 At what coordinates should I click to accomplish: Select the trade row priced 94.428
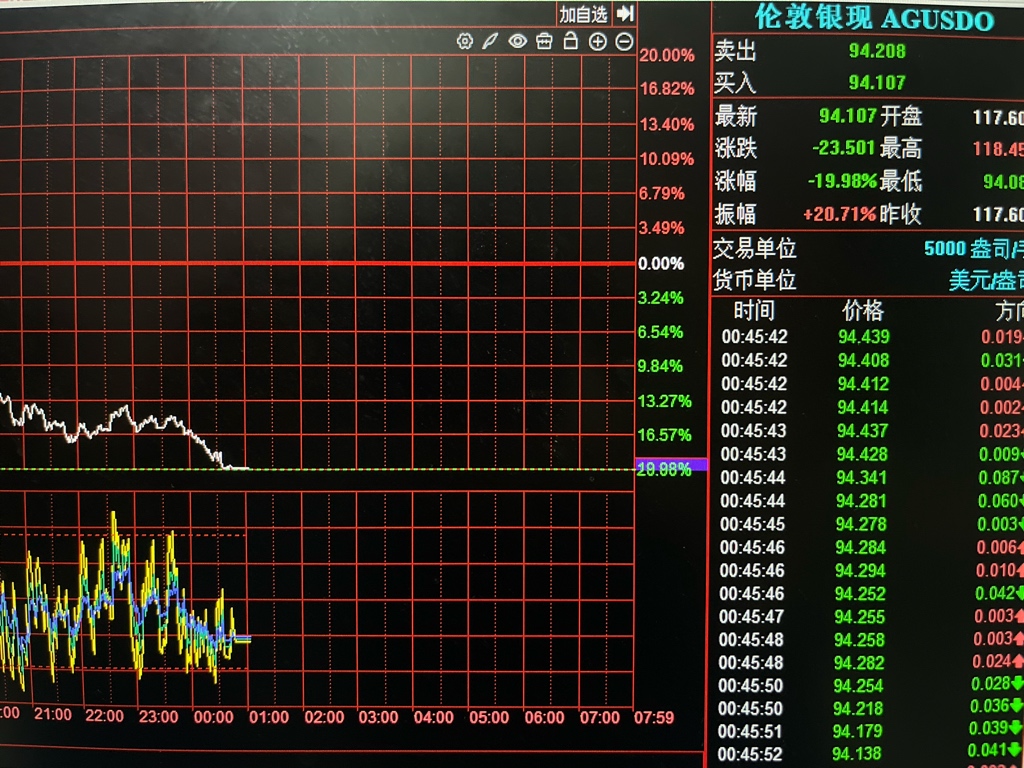point(872,454)
